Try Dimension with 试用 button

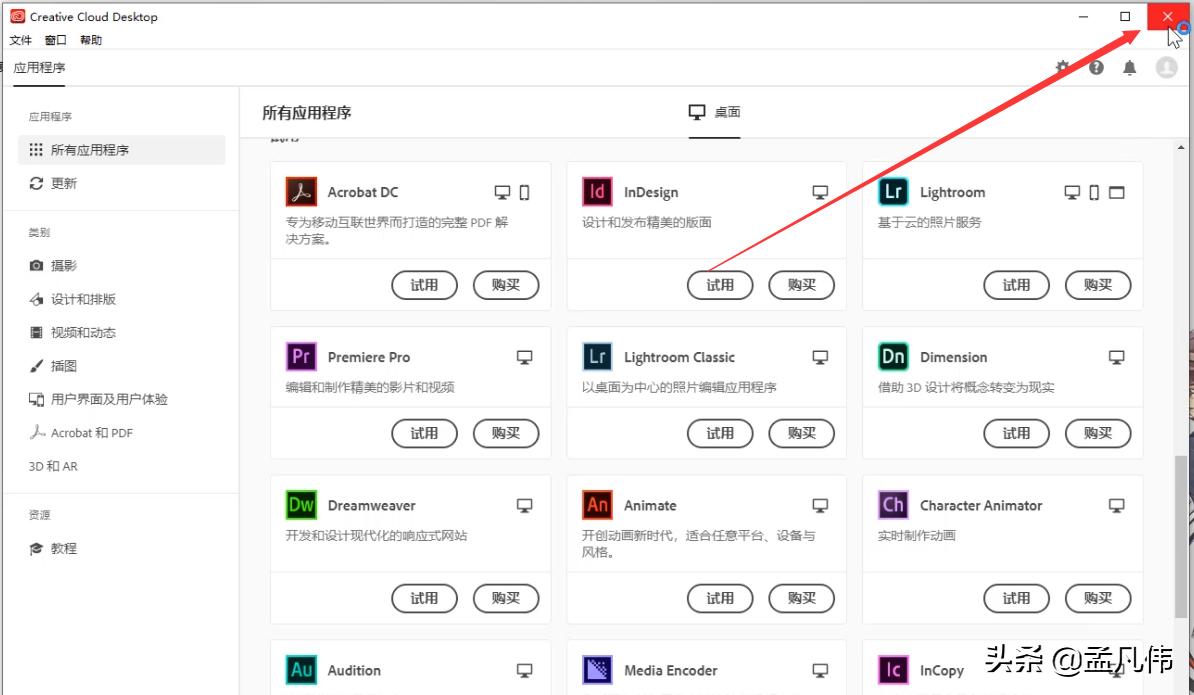(x=1016, y=433)
